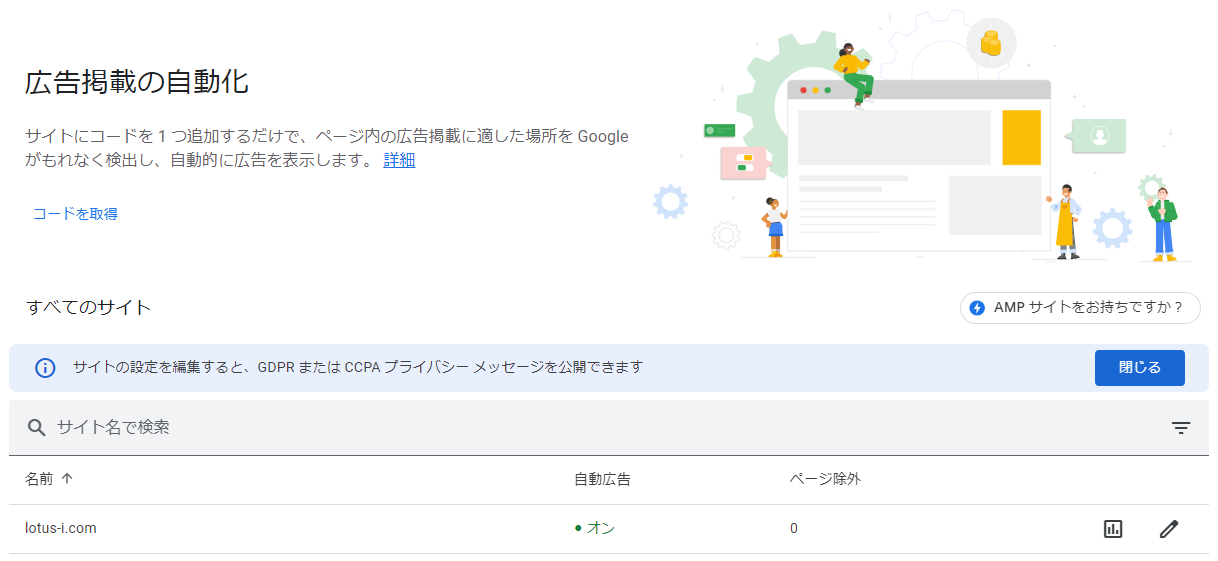Viewport: 1218px width, 561px height.
Task: Click the オン status for lotus-i.com
Action: tap(595, 528)
